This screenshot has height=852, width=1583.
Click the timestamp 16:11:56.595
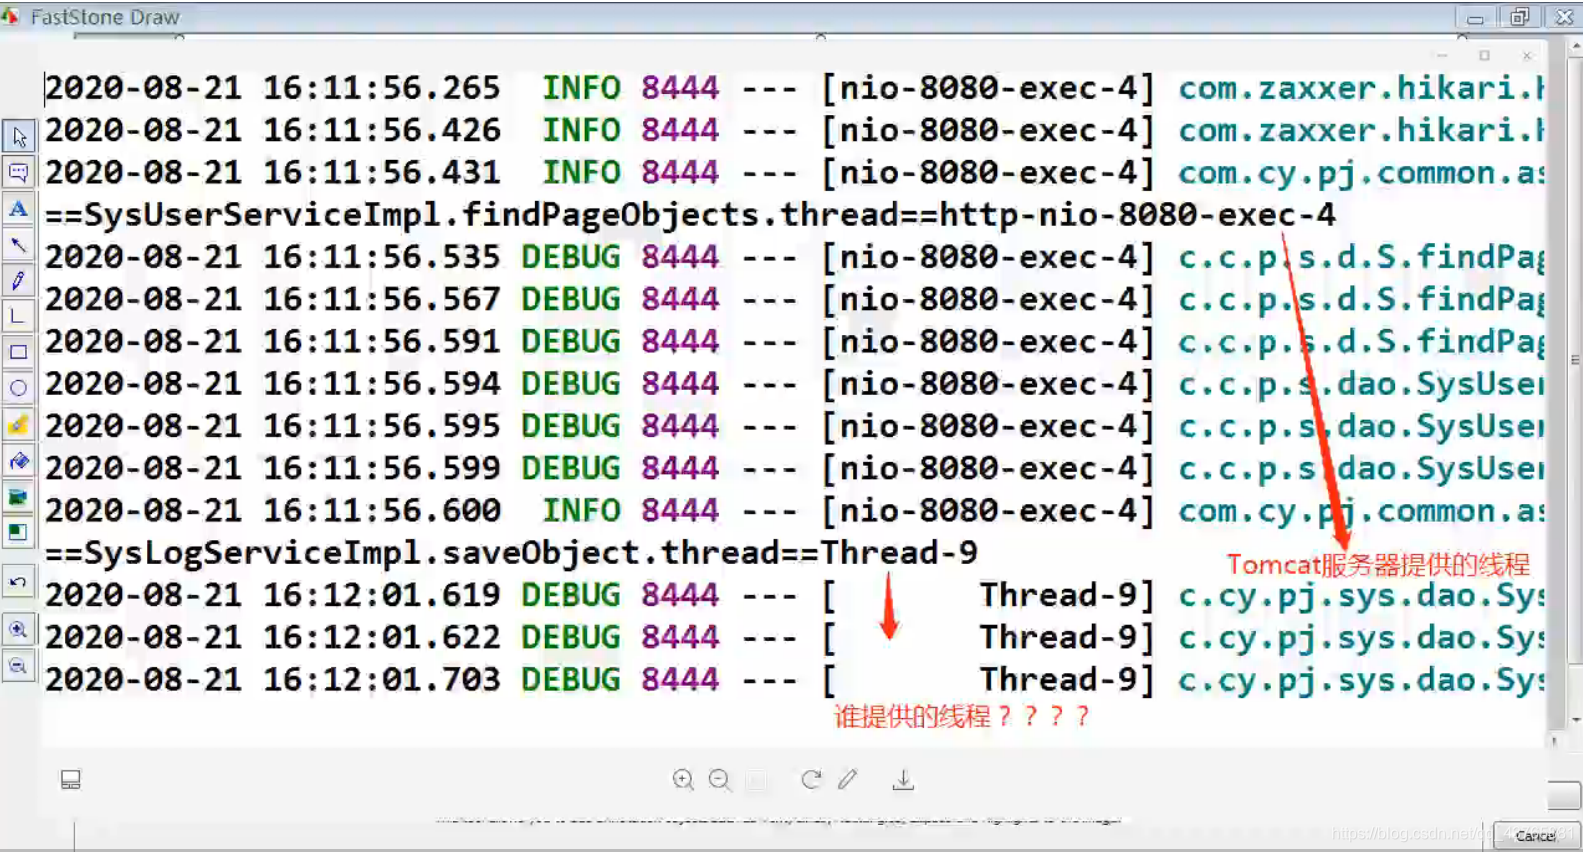coord(381,426)
